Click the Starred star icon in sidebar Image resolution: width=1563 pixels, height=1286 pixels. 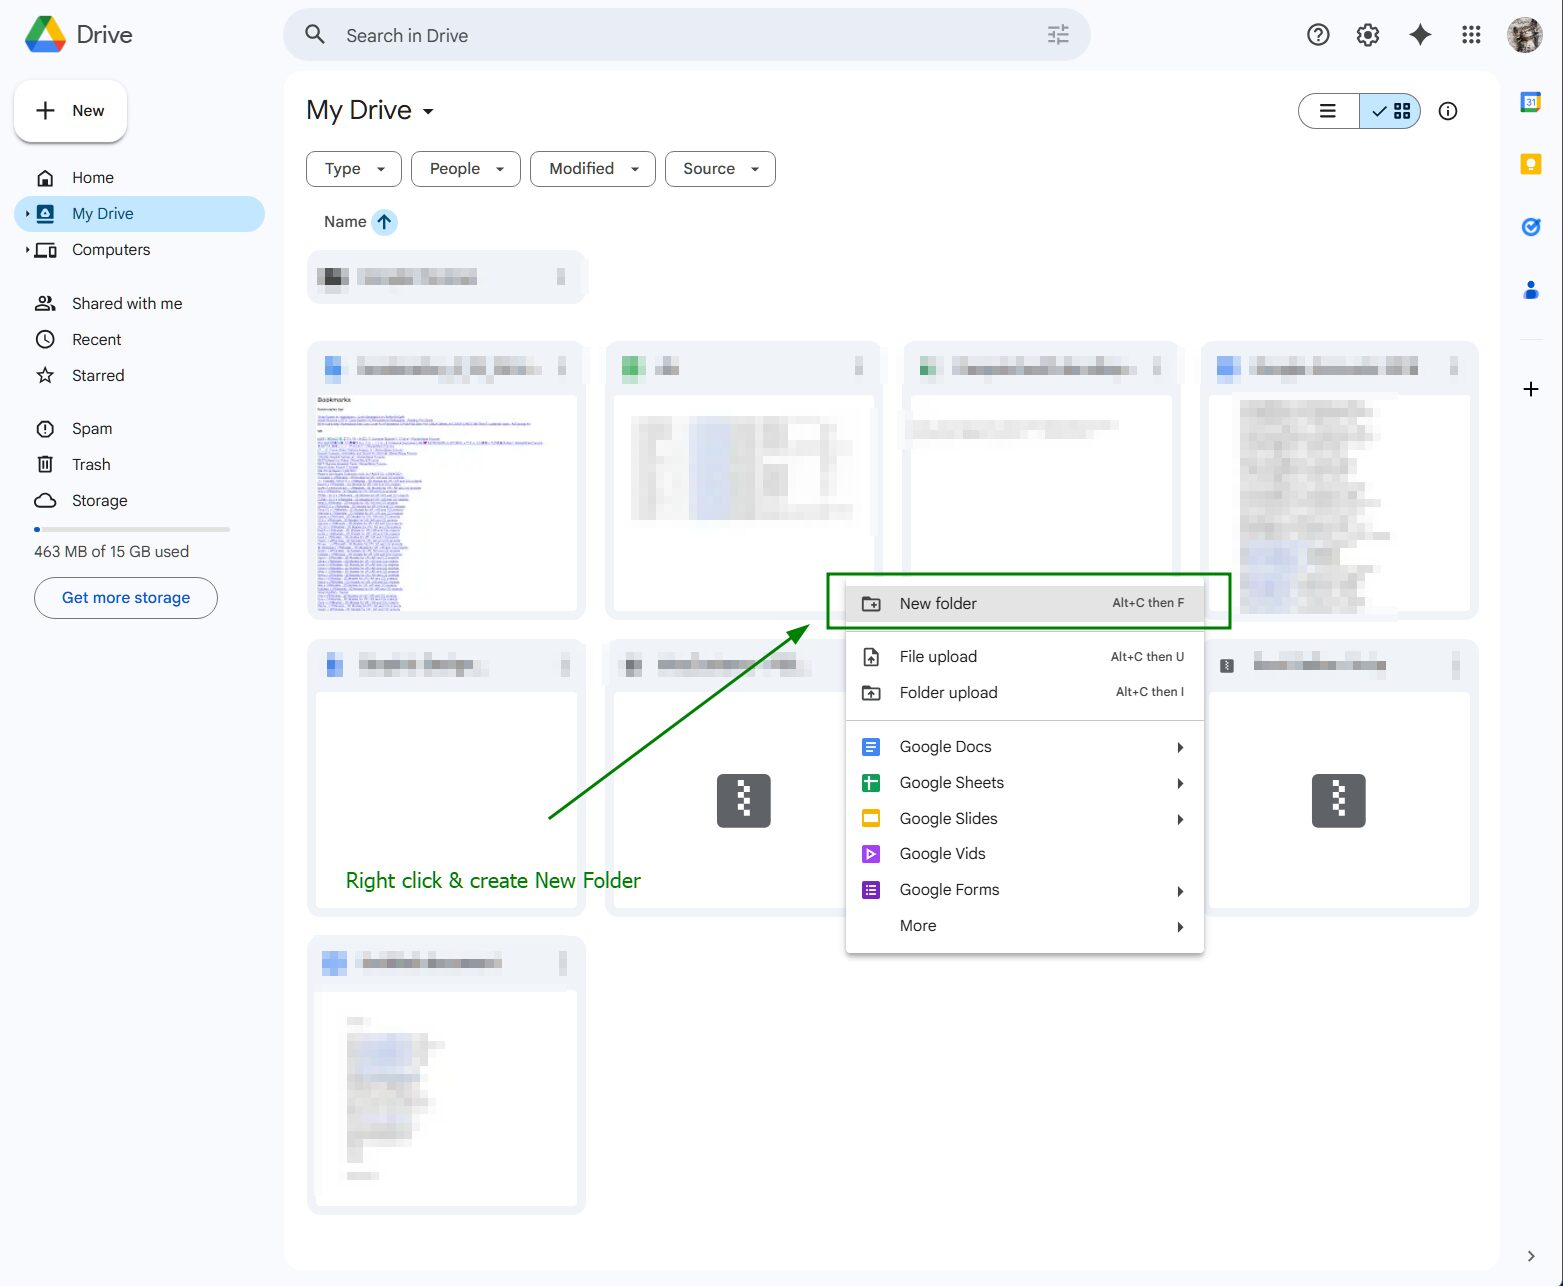pyautogui.click(x=45, y=376)
